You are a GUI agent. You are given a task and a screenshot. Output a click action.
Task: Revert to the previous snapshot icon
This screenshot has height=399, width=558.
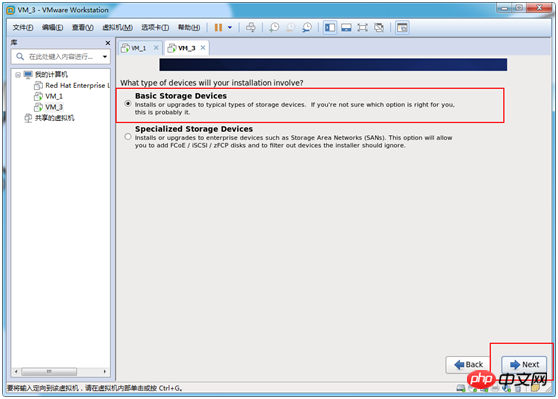click(291, 27)
